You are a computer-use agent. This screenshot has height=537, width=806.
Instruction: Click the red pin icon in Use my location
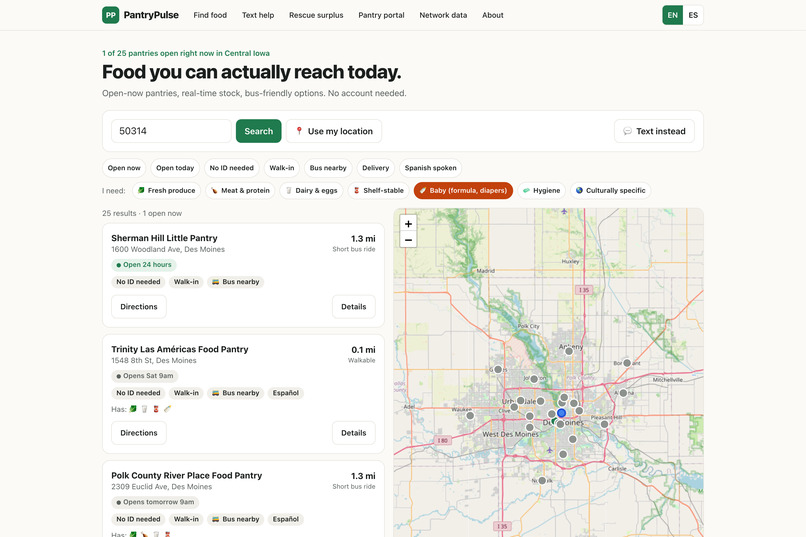click(299, 131)
